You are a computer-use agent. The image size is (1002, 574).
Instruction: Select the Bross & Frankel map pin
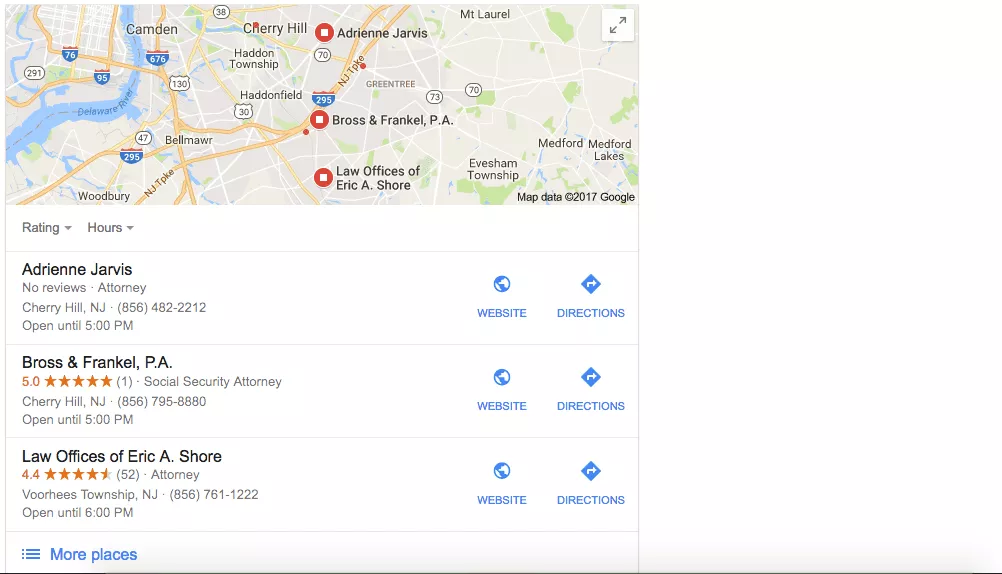[320, 120]
